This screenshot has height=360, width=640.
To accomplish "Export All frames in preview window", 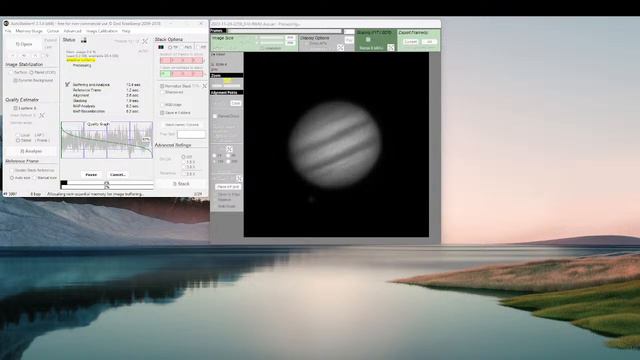I will pos(429,42).
